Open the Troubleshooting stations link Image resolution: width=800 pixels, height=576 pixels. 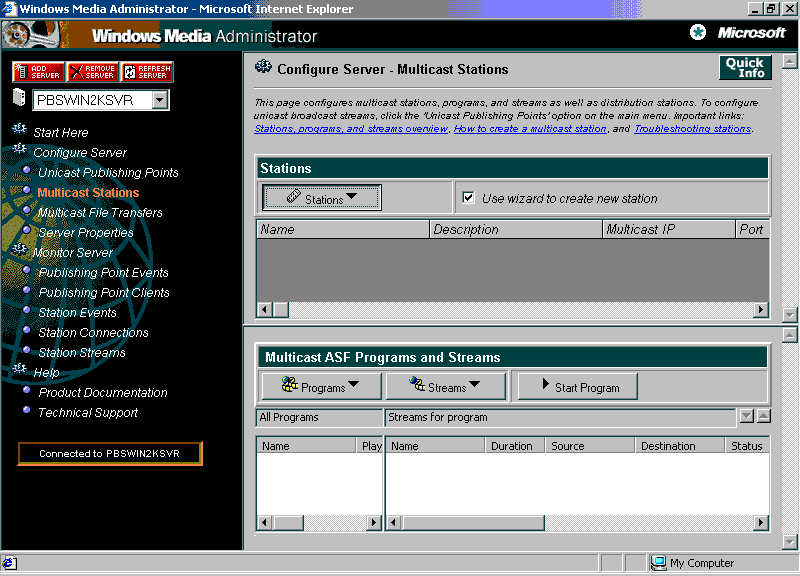[692, 129]
